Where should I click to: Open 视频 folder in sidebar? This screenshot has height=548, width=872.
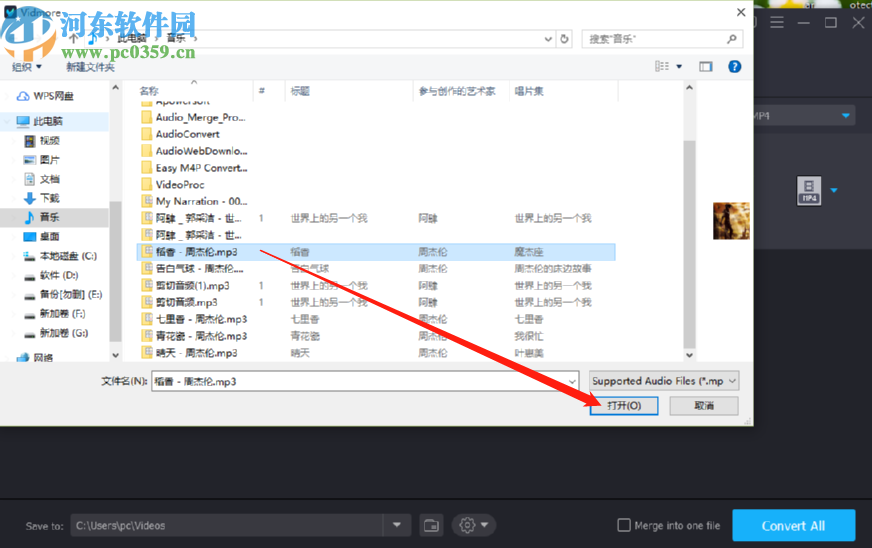(x=49, y=141)
